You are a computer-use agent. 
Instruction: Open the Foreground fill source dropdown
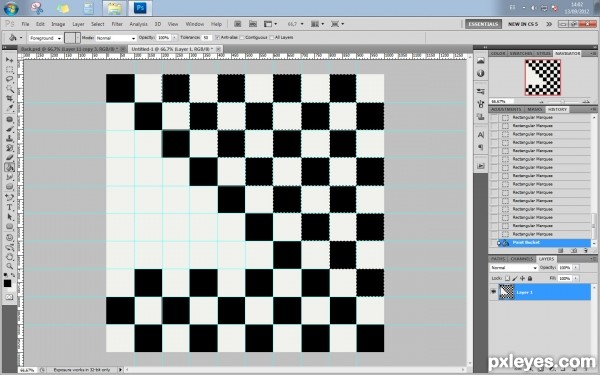pyautogui.click(x=45, y=38)
